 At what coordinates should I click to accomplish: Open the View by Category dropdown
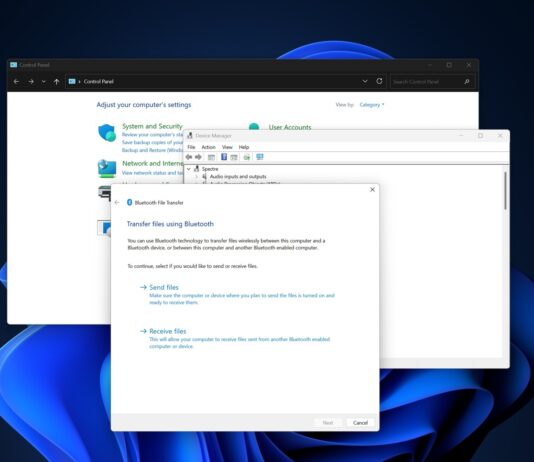coord(372,105)
